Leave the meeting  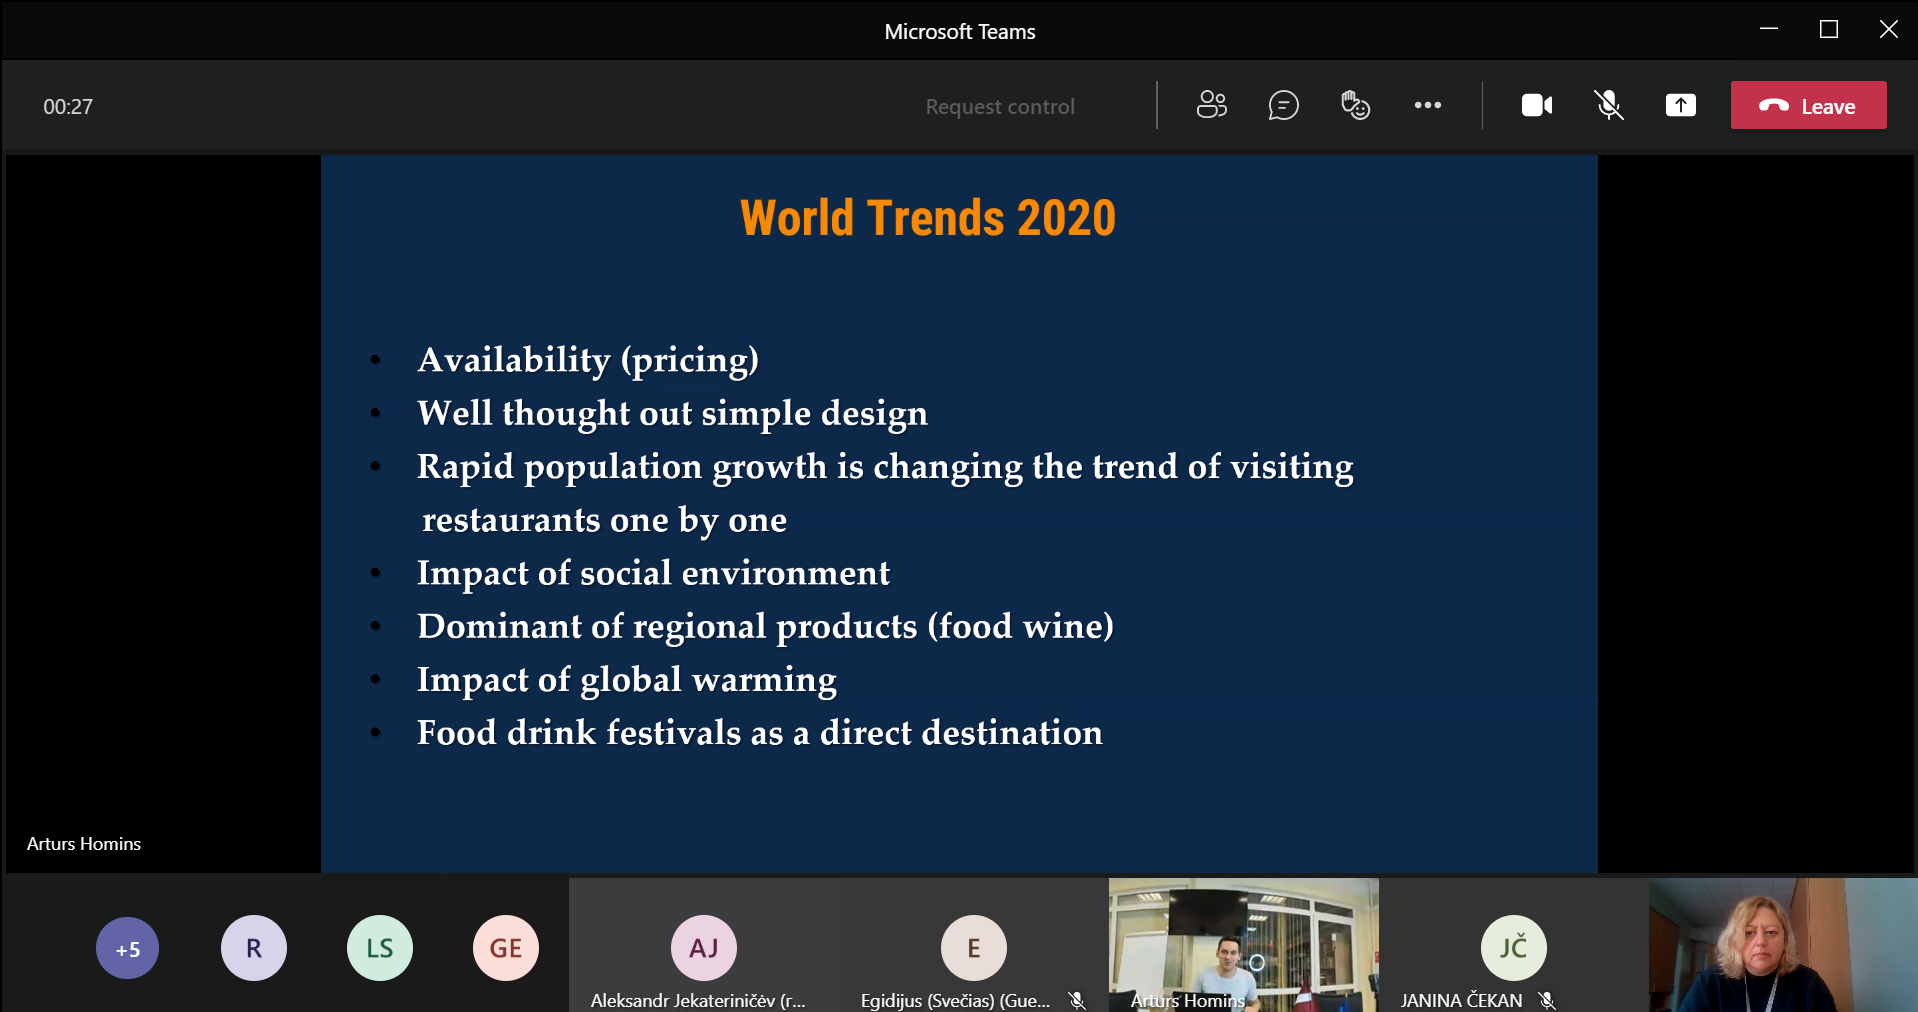[1808, 105]
